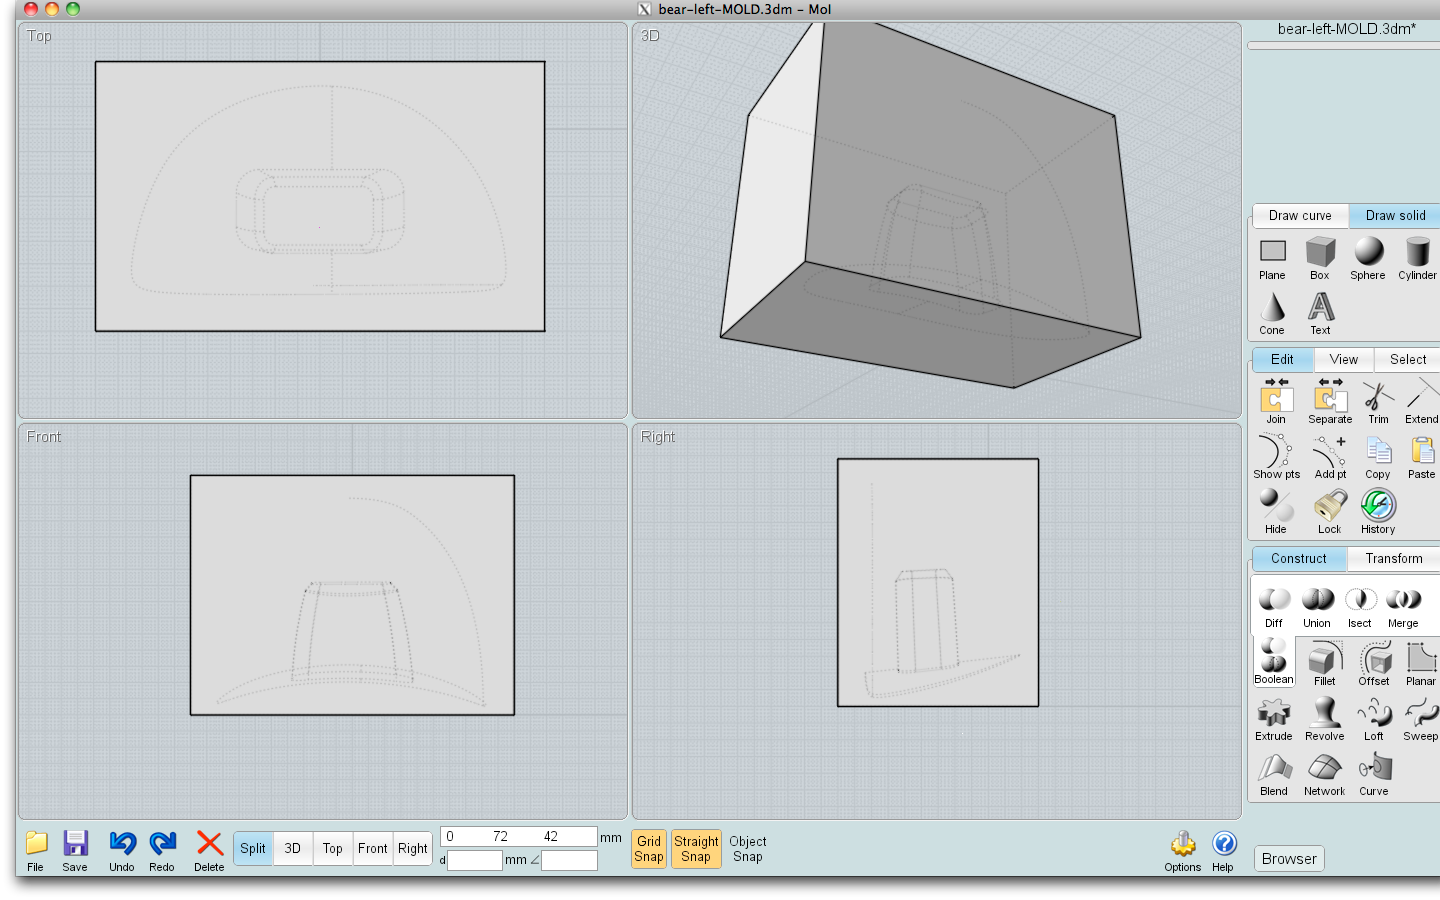The height and width of the screenshot is (900, 1440).
Task: Switch to the Front viewport layout
Action: 373,849
